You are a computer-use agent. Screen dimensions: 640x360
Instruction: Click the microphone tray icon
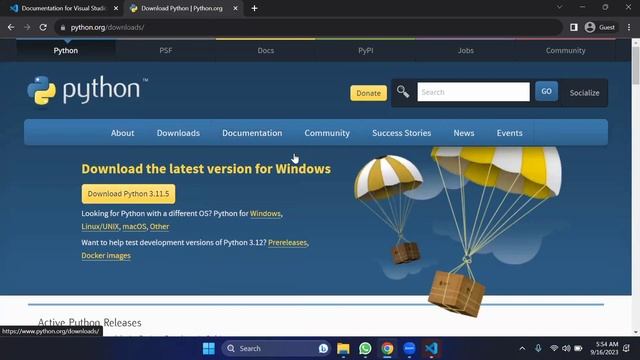pos(538,348)
